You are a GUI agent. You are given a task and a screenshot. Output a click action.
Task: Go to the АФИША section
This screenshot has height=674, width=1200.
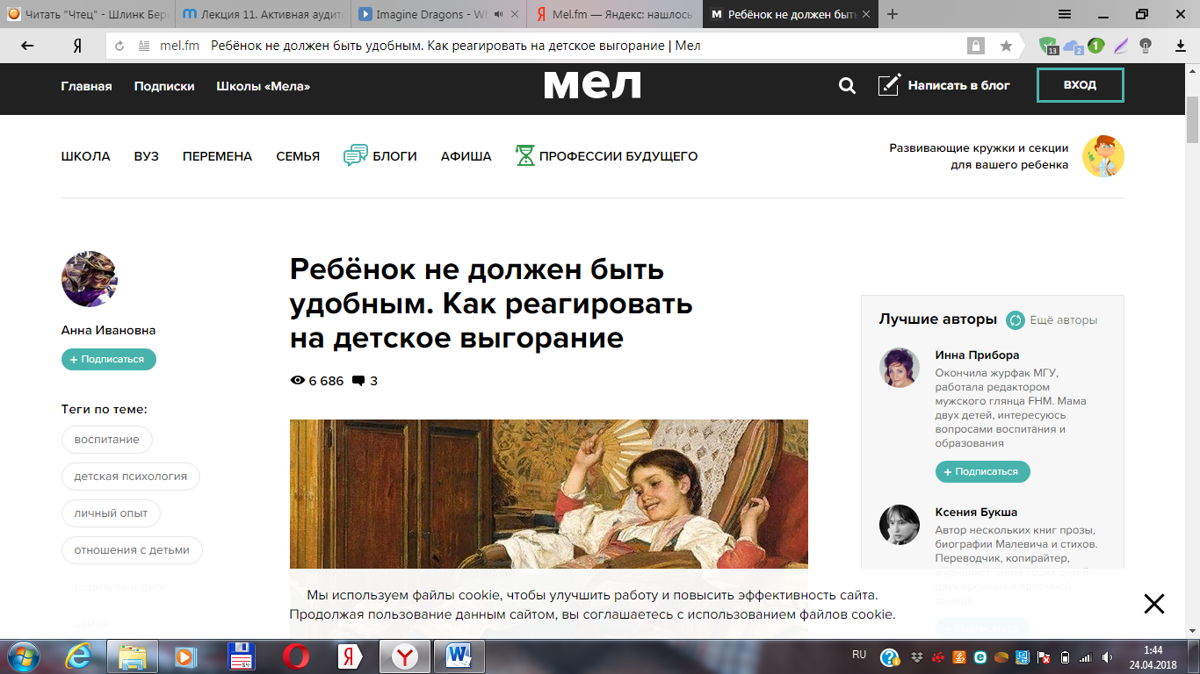(466, 156)
